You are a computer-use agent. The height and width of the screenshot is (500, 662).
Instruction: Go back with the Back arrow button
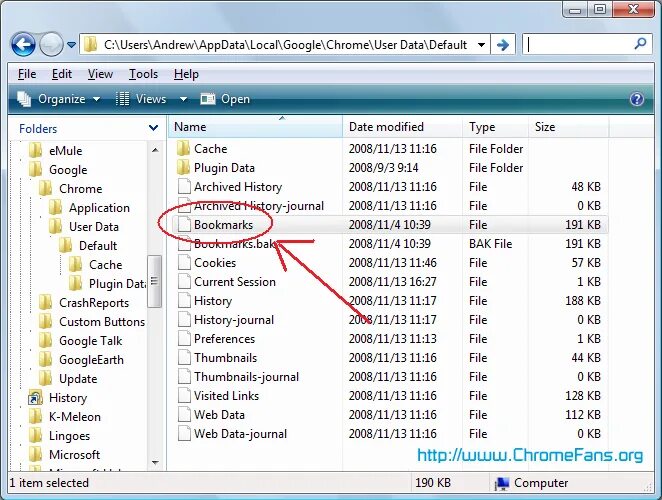point(23,44)
